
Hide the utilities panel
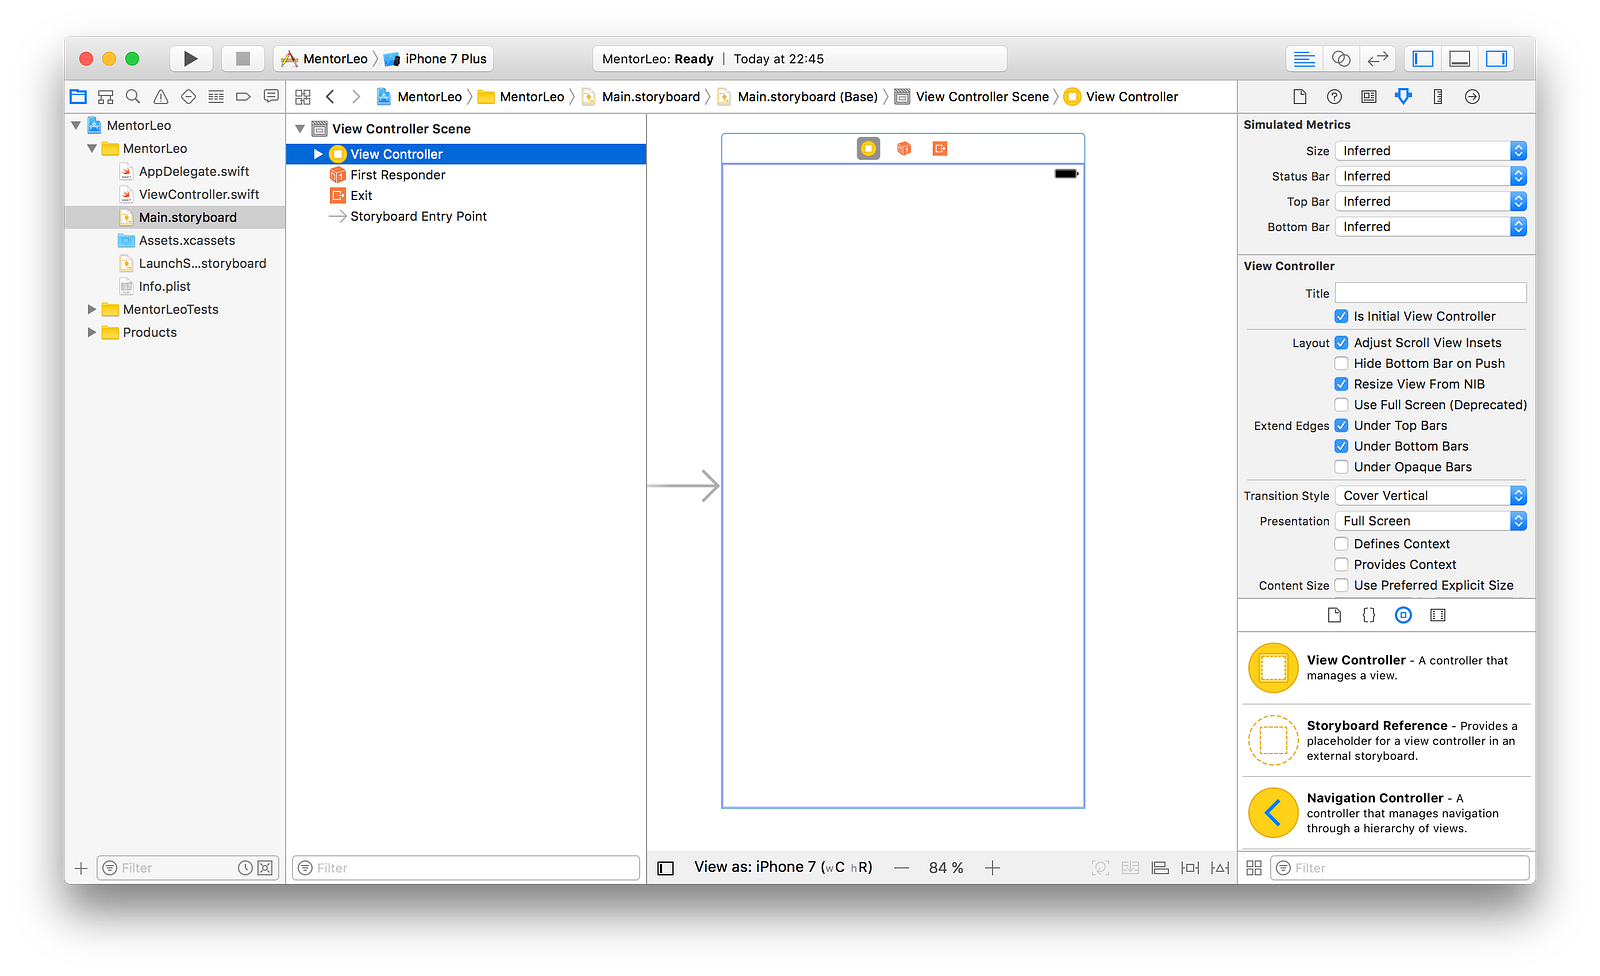pyautogui.click(x=1497, y=59)
